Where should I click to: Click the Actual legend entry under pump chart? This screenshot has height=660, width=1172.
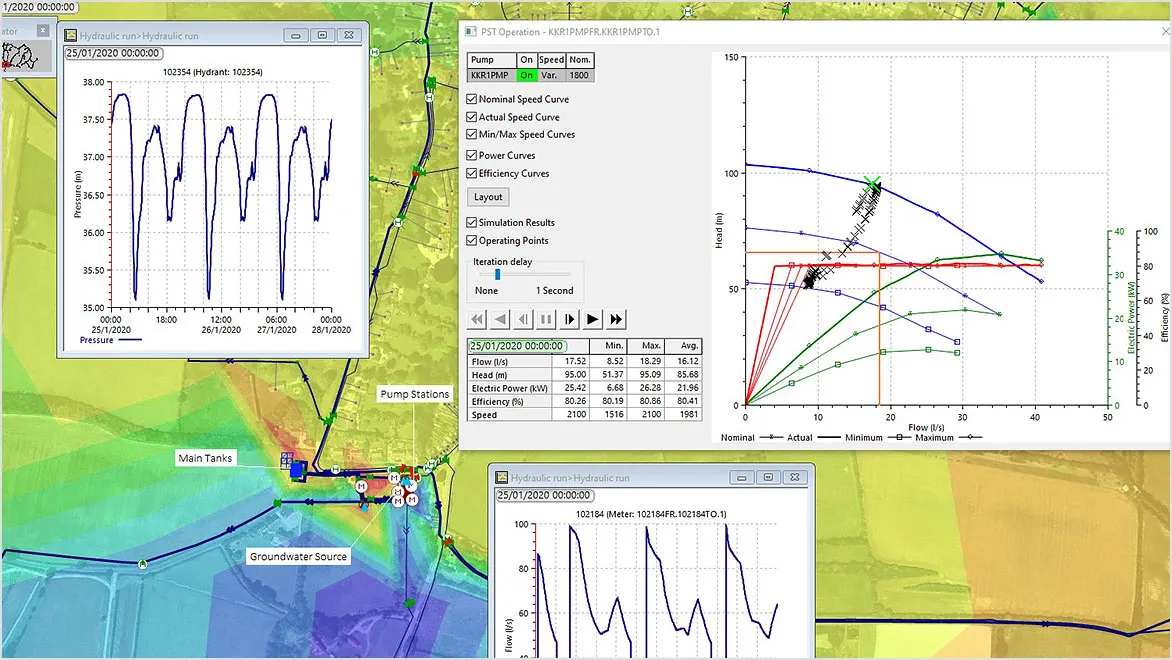(814, 438)
